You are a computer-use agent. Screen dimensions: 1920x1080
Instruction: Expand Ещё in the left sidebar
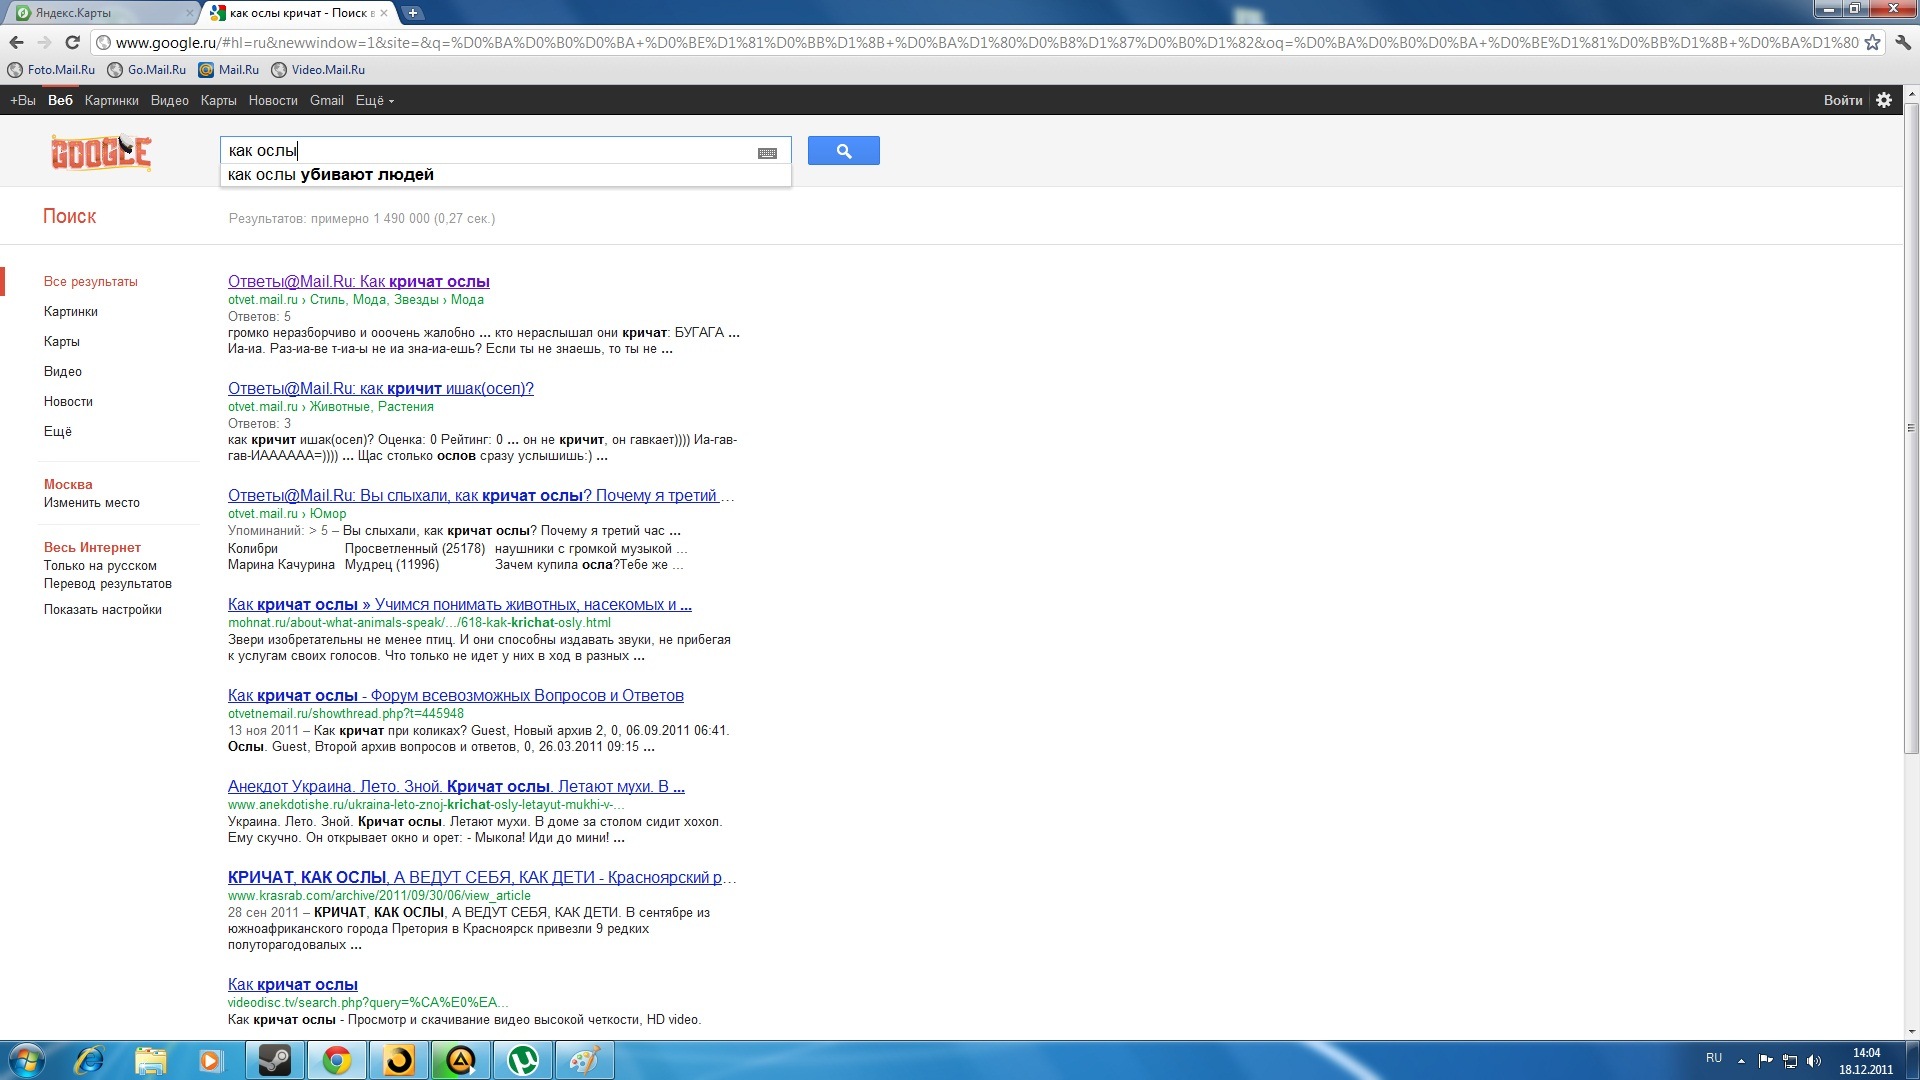pyautogui.click(x=58, y=431)
